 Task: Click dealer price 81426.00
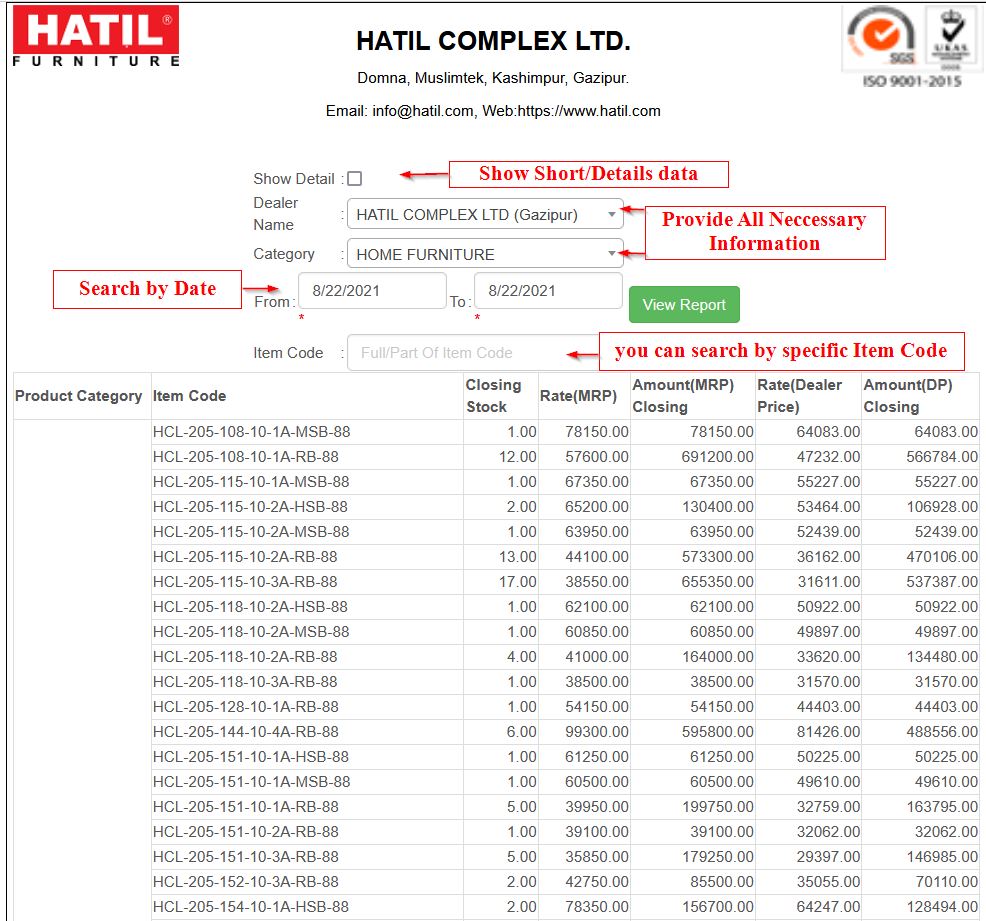pos(828,732)
